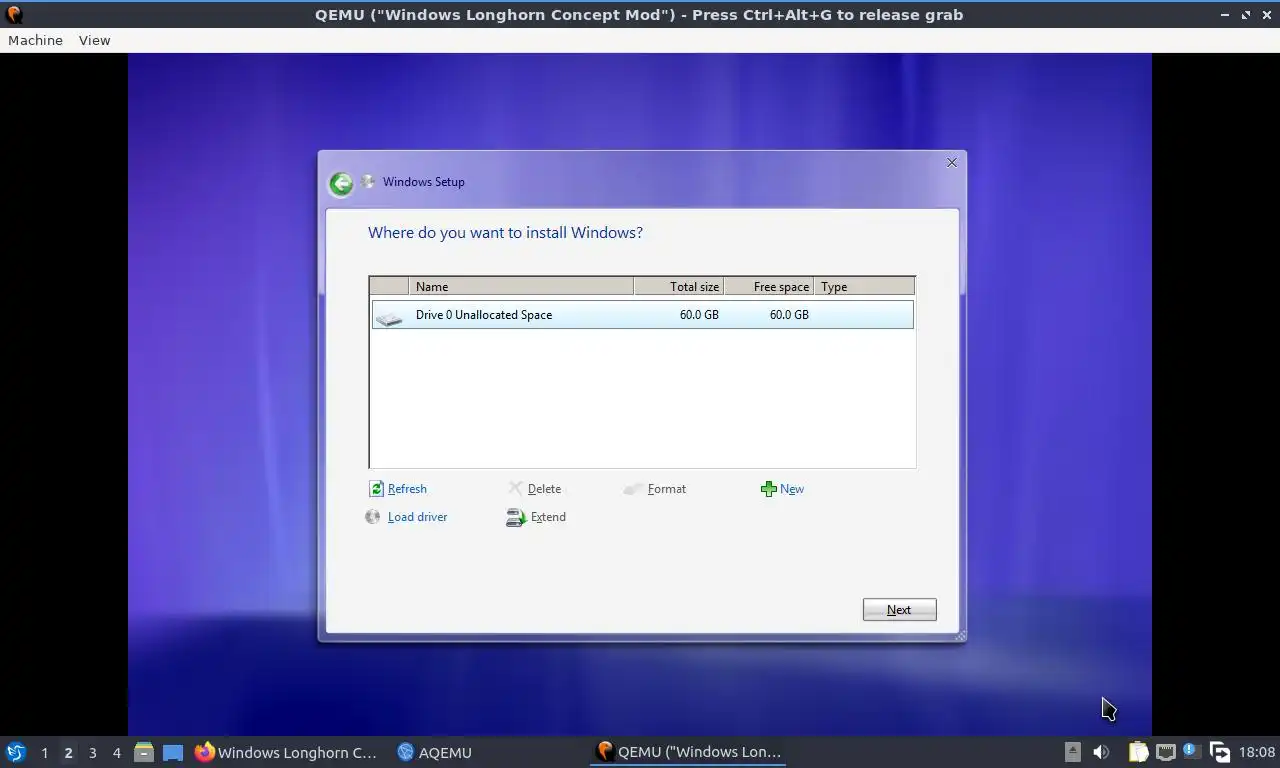Maximize the QEMU window
The image size is (1280, 768).
1246,15
